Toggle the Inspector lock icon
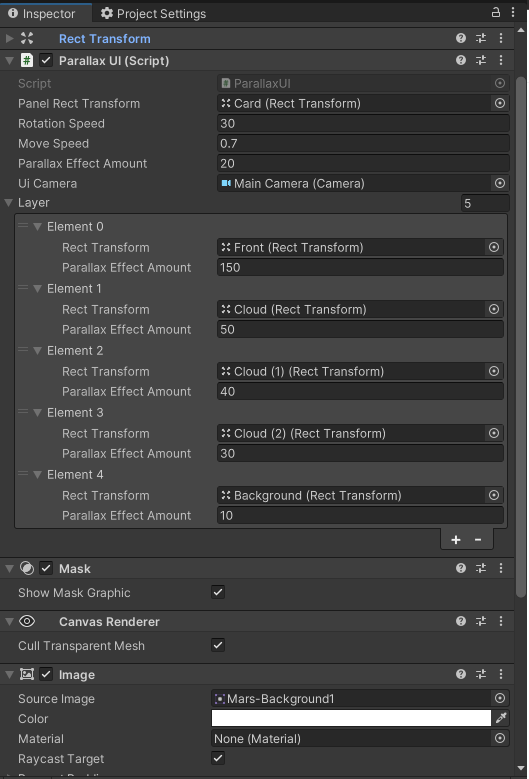This screenshot has height=779, width=529. point(496,12)
